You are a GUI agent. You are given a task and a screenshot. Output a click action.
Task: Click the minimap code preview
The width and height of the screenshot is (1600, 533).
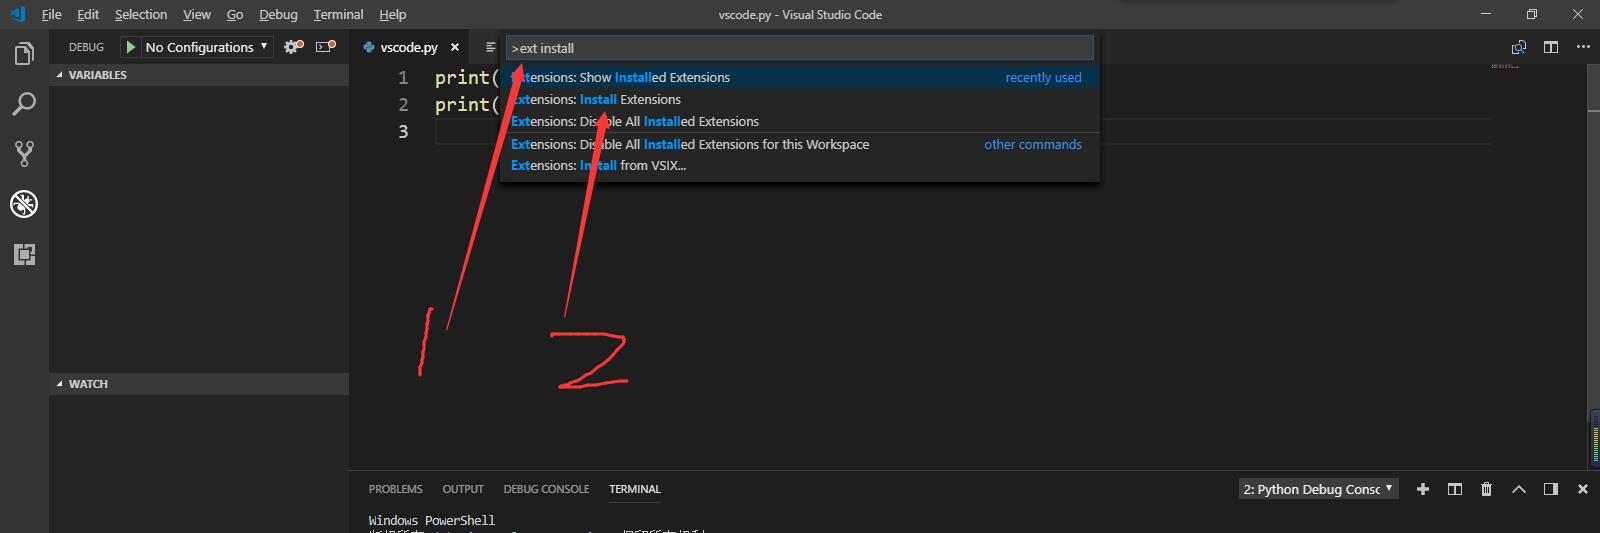tap(1505, 66)
